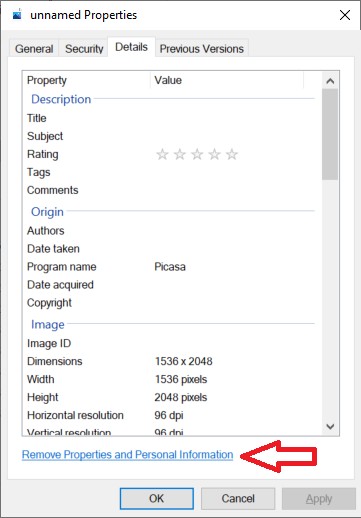Click the Origin section heading
The width and height of the screenshot is (361, 518).
(47, 212)
